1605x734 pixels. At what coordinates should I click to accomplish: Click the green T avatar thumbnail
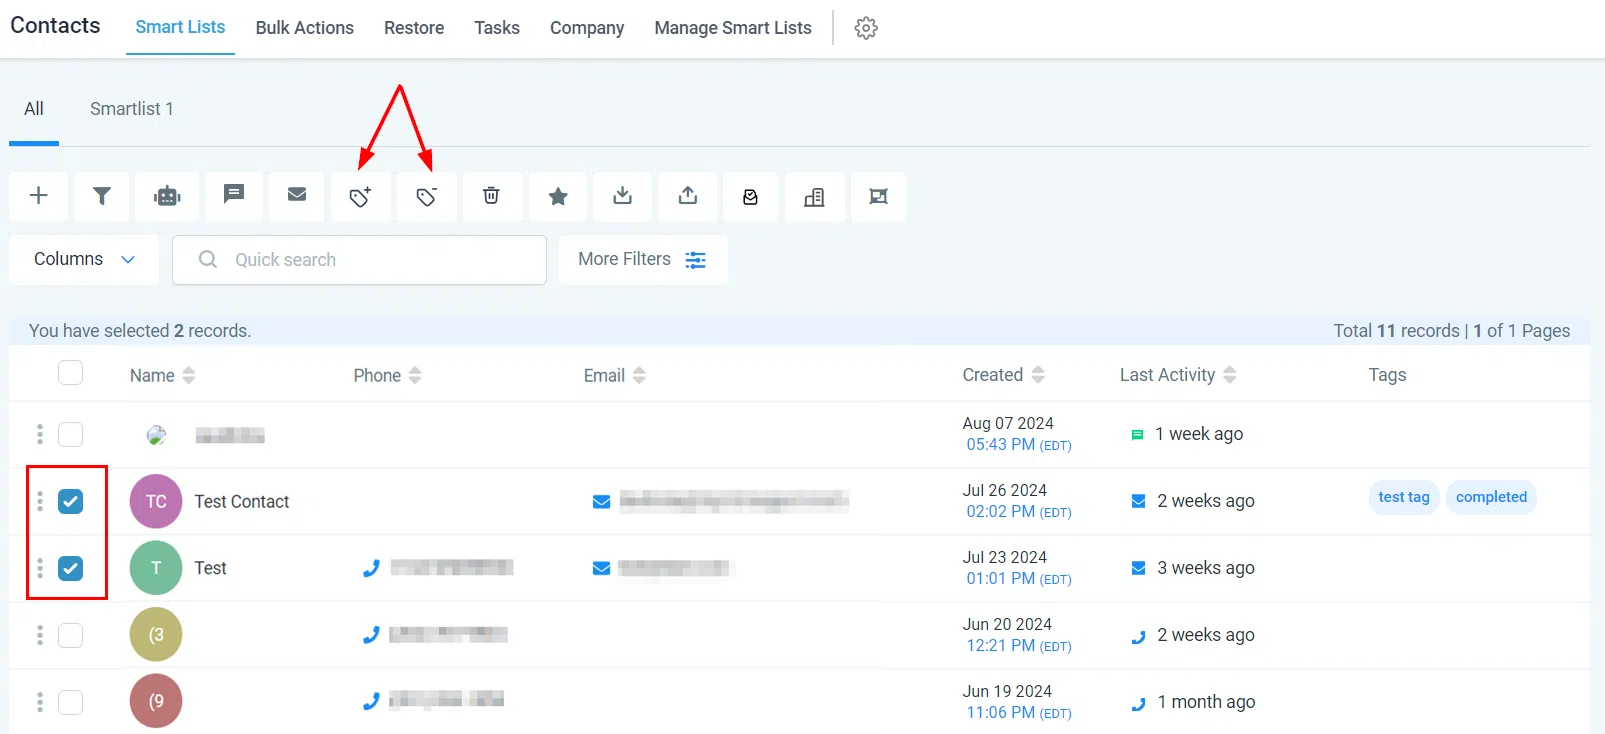[x=156, y=568]
